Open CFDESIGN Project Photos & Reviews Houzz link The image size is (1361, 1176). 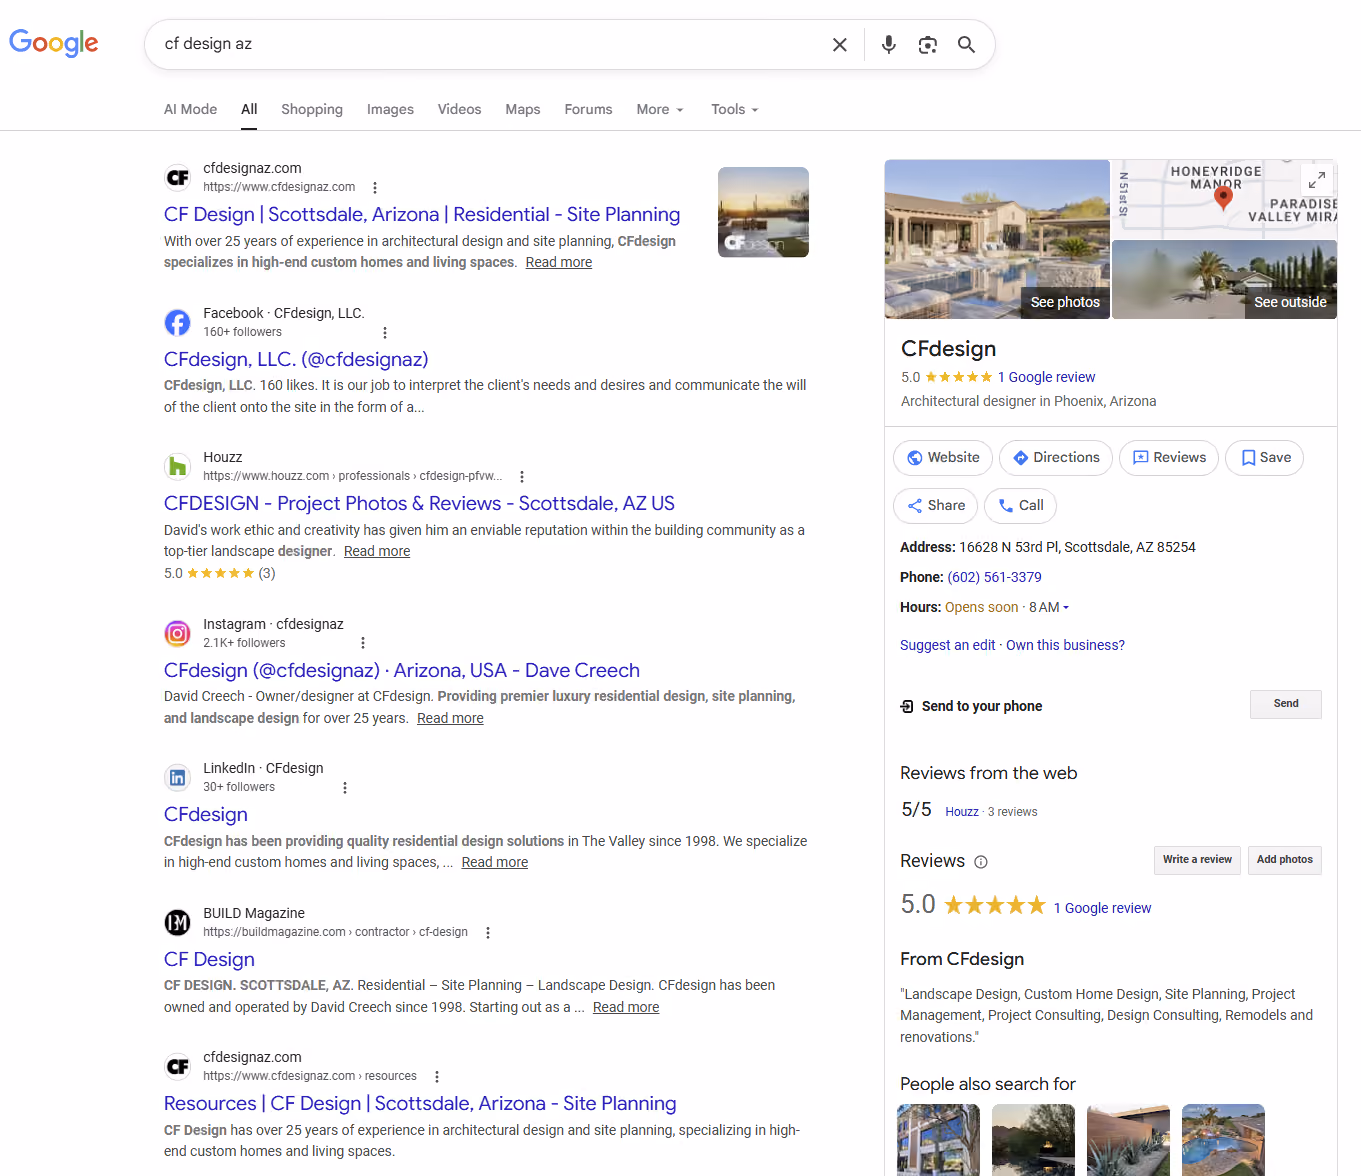tap(419, 504)
